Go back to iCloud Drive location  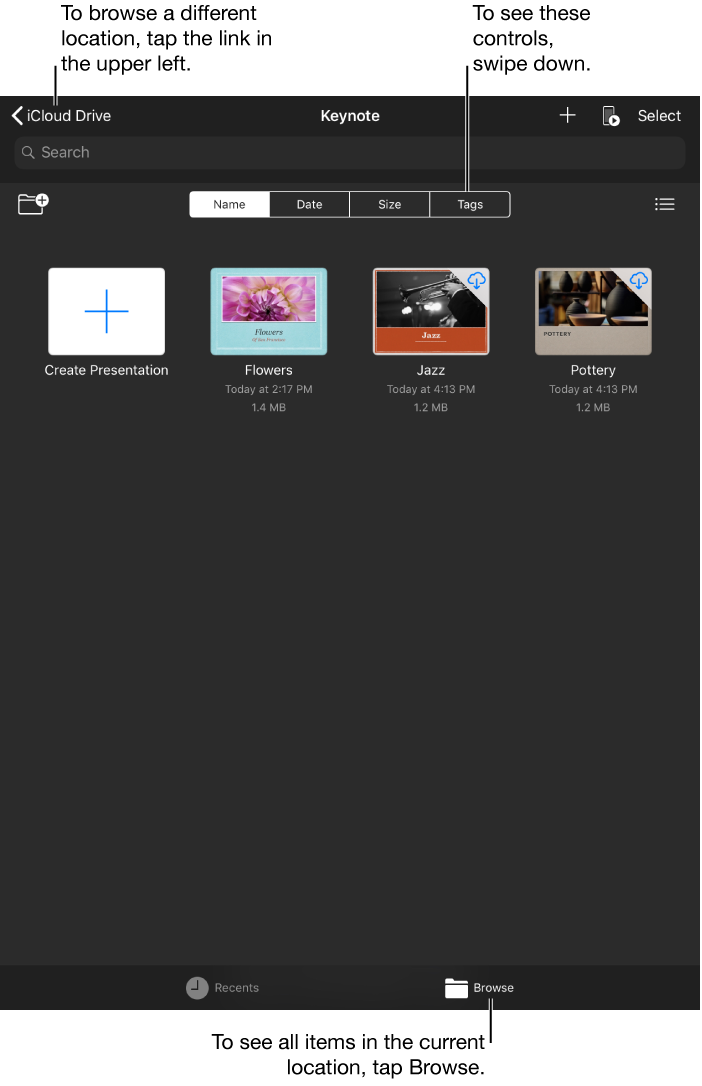(62, 116)
